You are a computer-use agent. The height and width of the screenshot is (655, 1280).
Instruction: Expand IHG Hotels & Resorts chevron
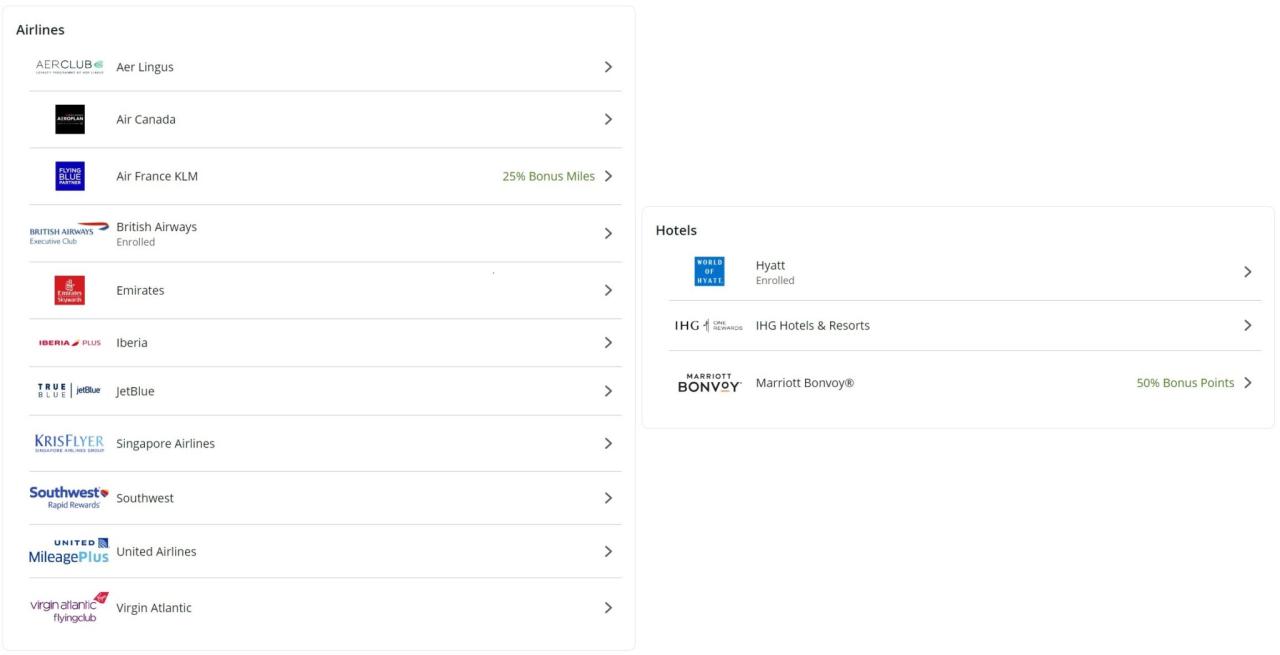point(1247,325)
